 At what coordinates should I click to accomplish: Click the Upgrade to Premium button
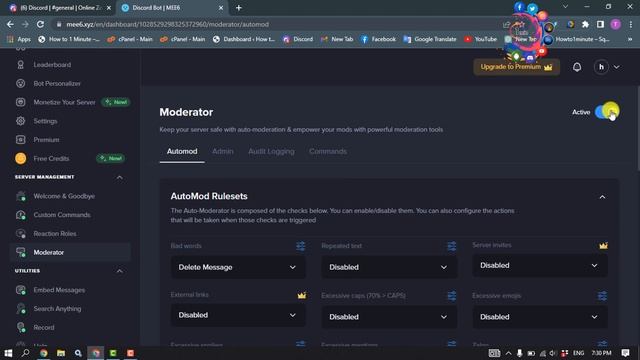pos(516,67)
